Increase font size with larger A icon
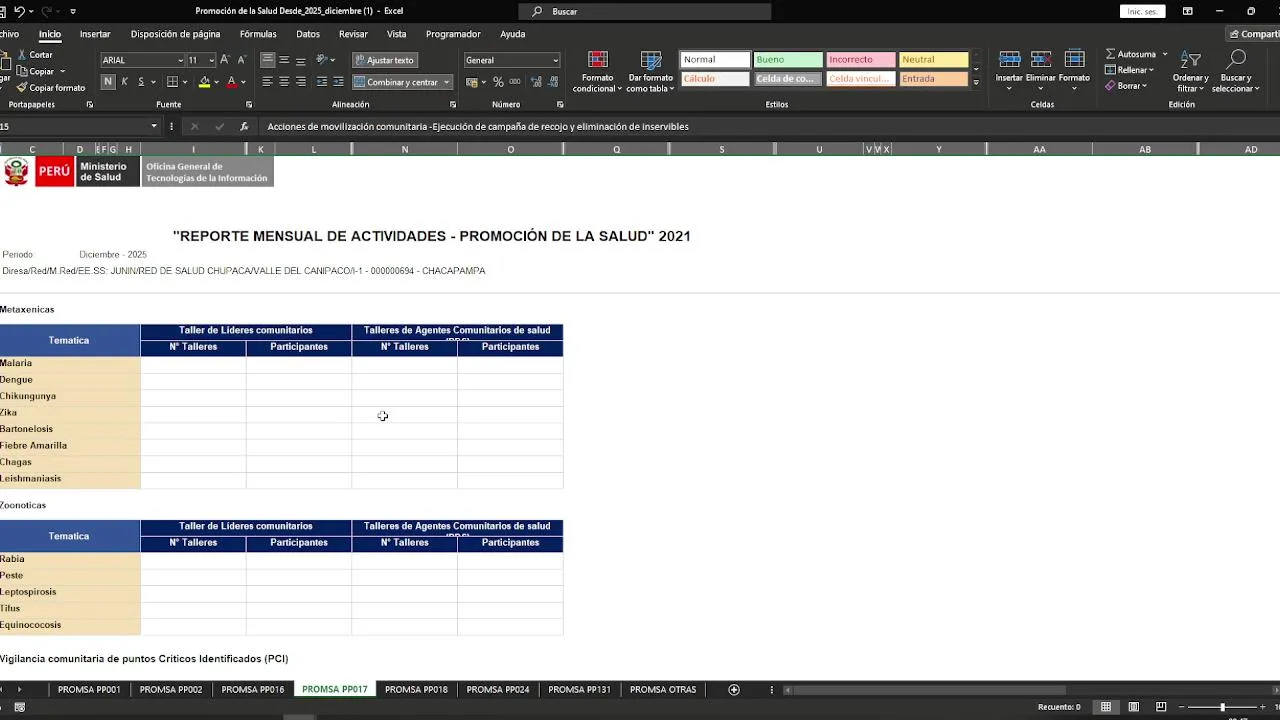 [225, 60]
